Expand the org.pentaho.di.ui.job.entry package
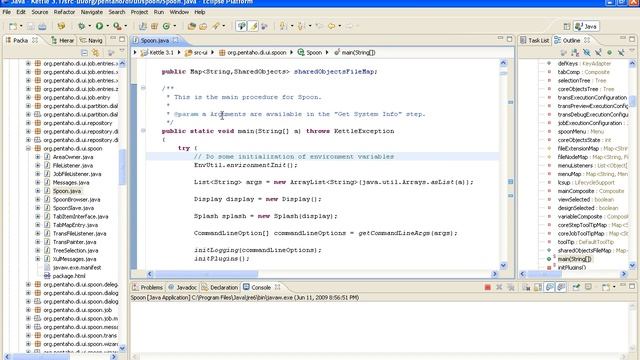This screenshot has height=360, width=640. coord(28,98)
